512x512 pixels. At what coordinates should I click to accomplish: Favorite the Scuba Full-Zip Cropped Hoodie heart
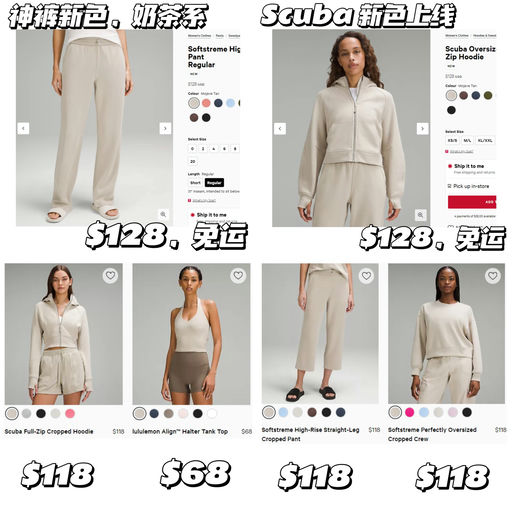pyautogui.click(x=110, y=276)
